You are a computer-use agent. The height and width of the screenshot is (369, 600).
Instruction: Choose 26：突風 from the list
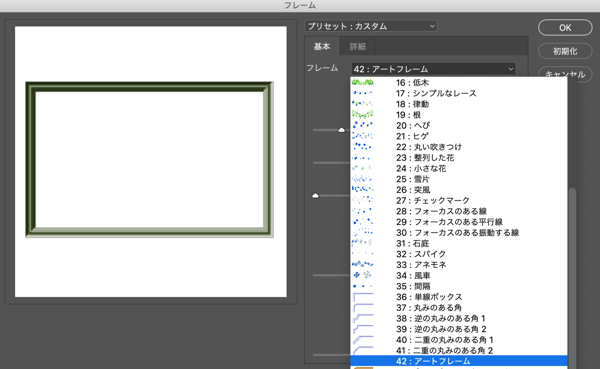[458, 190]
